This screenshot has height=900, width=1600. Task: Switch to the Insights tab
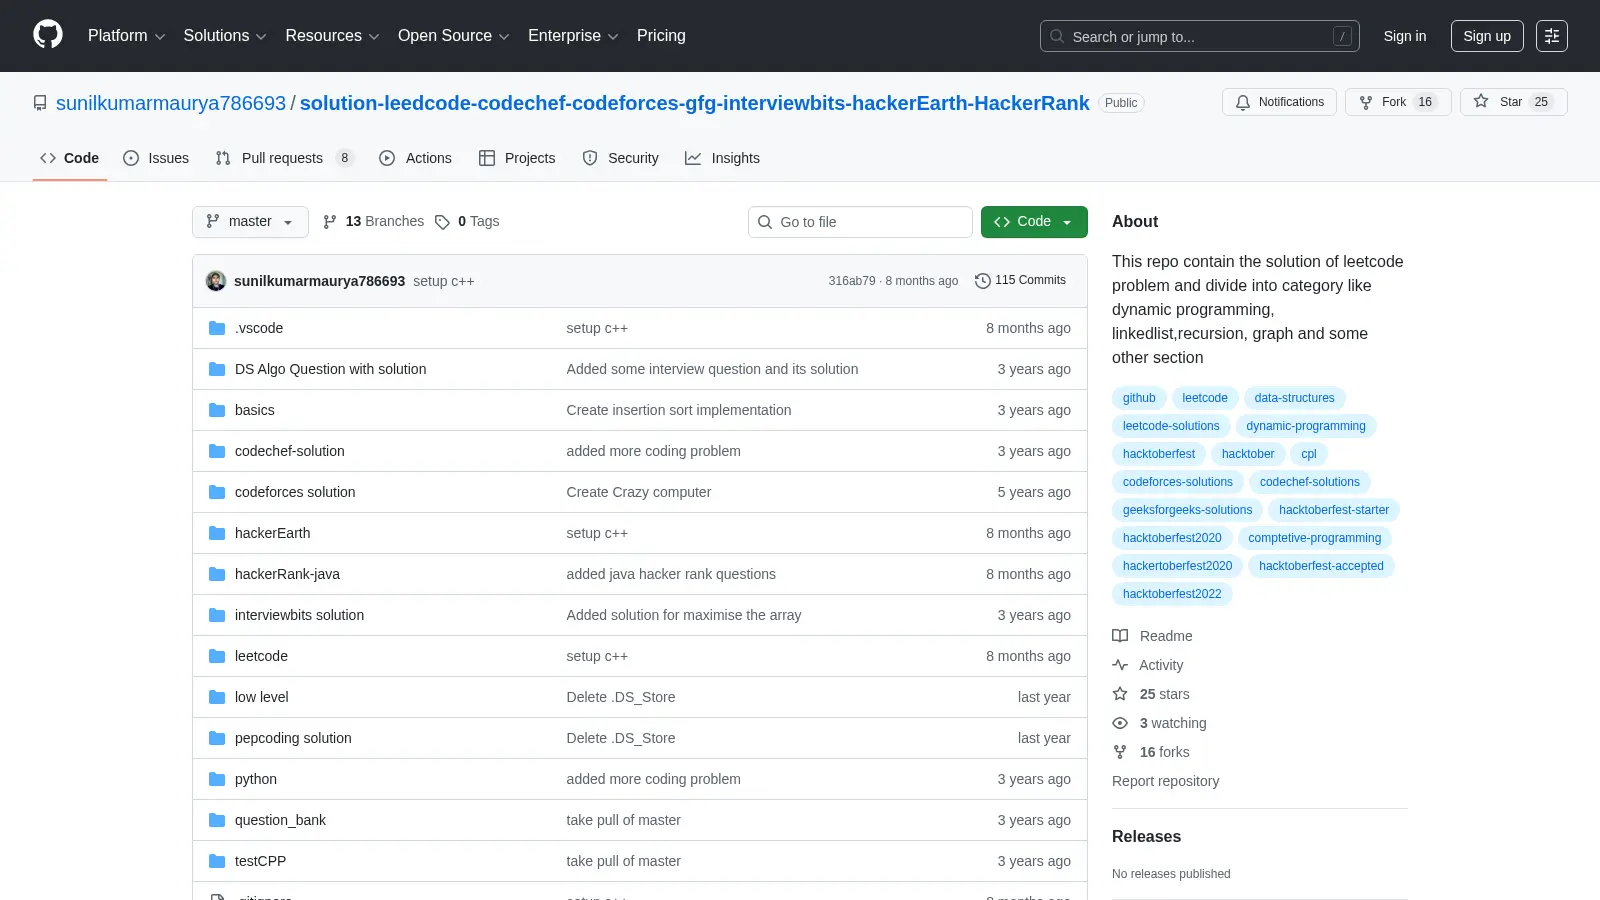pos(722,158)
